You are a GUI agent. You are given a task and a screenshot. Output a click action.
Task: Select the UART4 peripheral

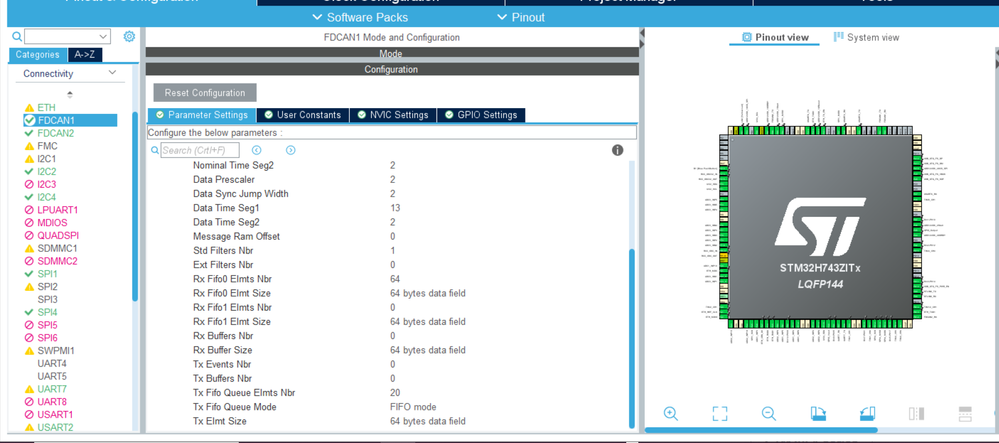[52, 363]
